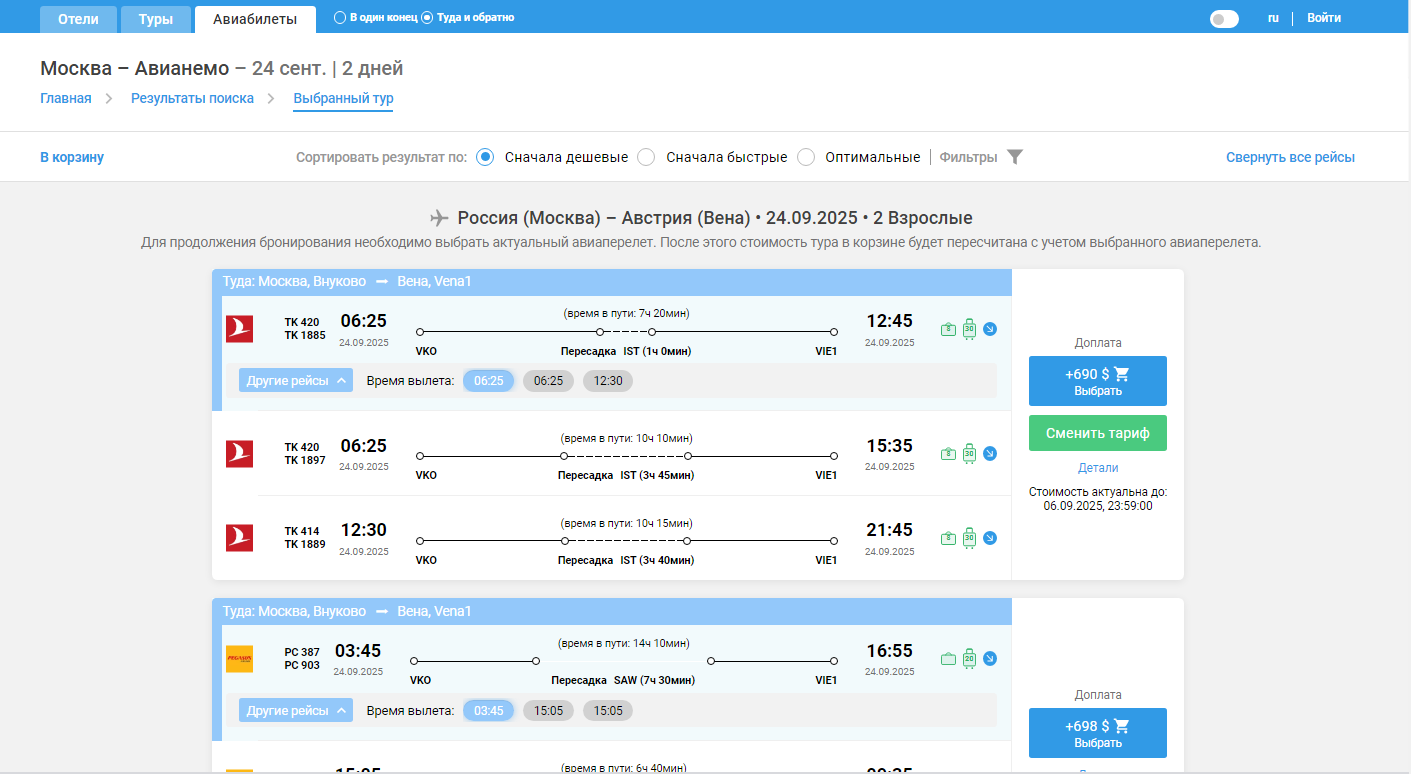Toggle the switch next to the language selector

tap(1224, 18)
